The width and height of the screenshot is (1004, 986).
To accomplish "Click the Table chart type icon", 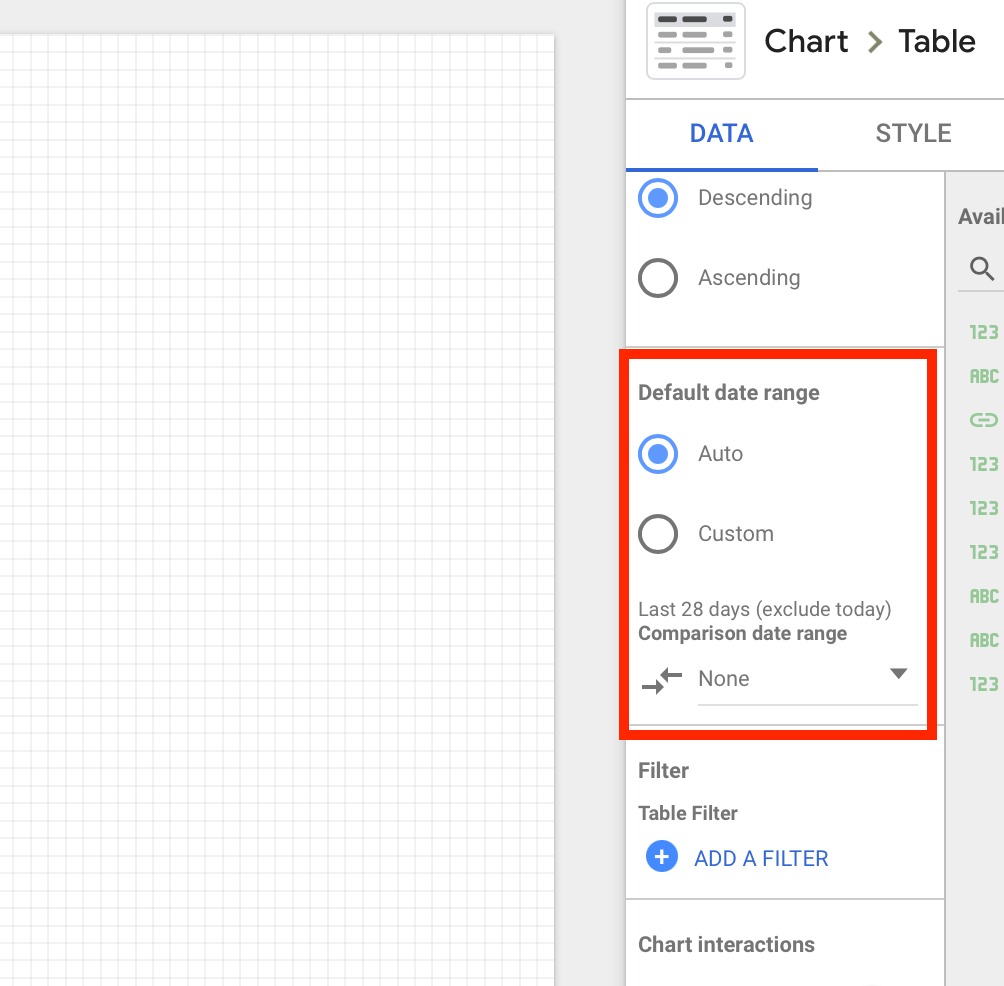I will click(696, 42).
